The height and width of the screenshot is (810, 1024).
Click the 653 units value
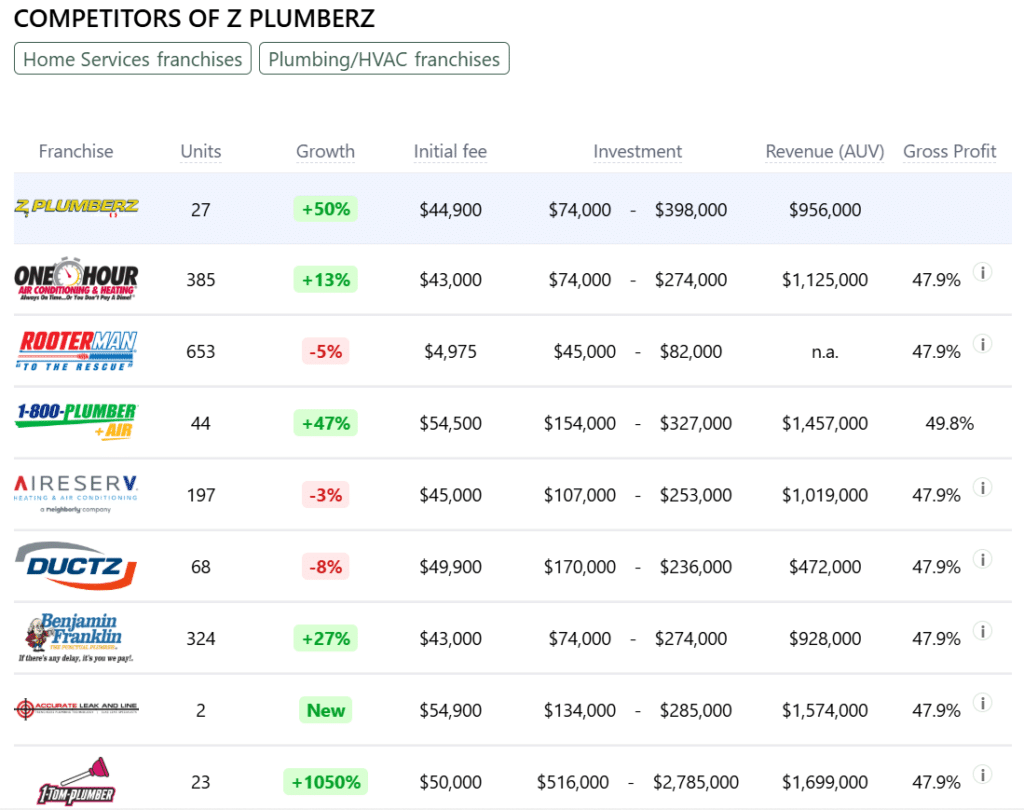pyautogui.click(x=200, y=351)
